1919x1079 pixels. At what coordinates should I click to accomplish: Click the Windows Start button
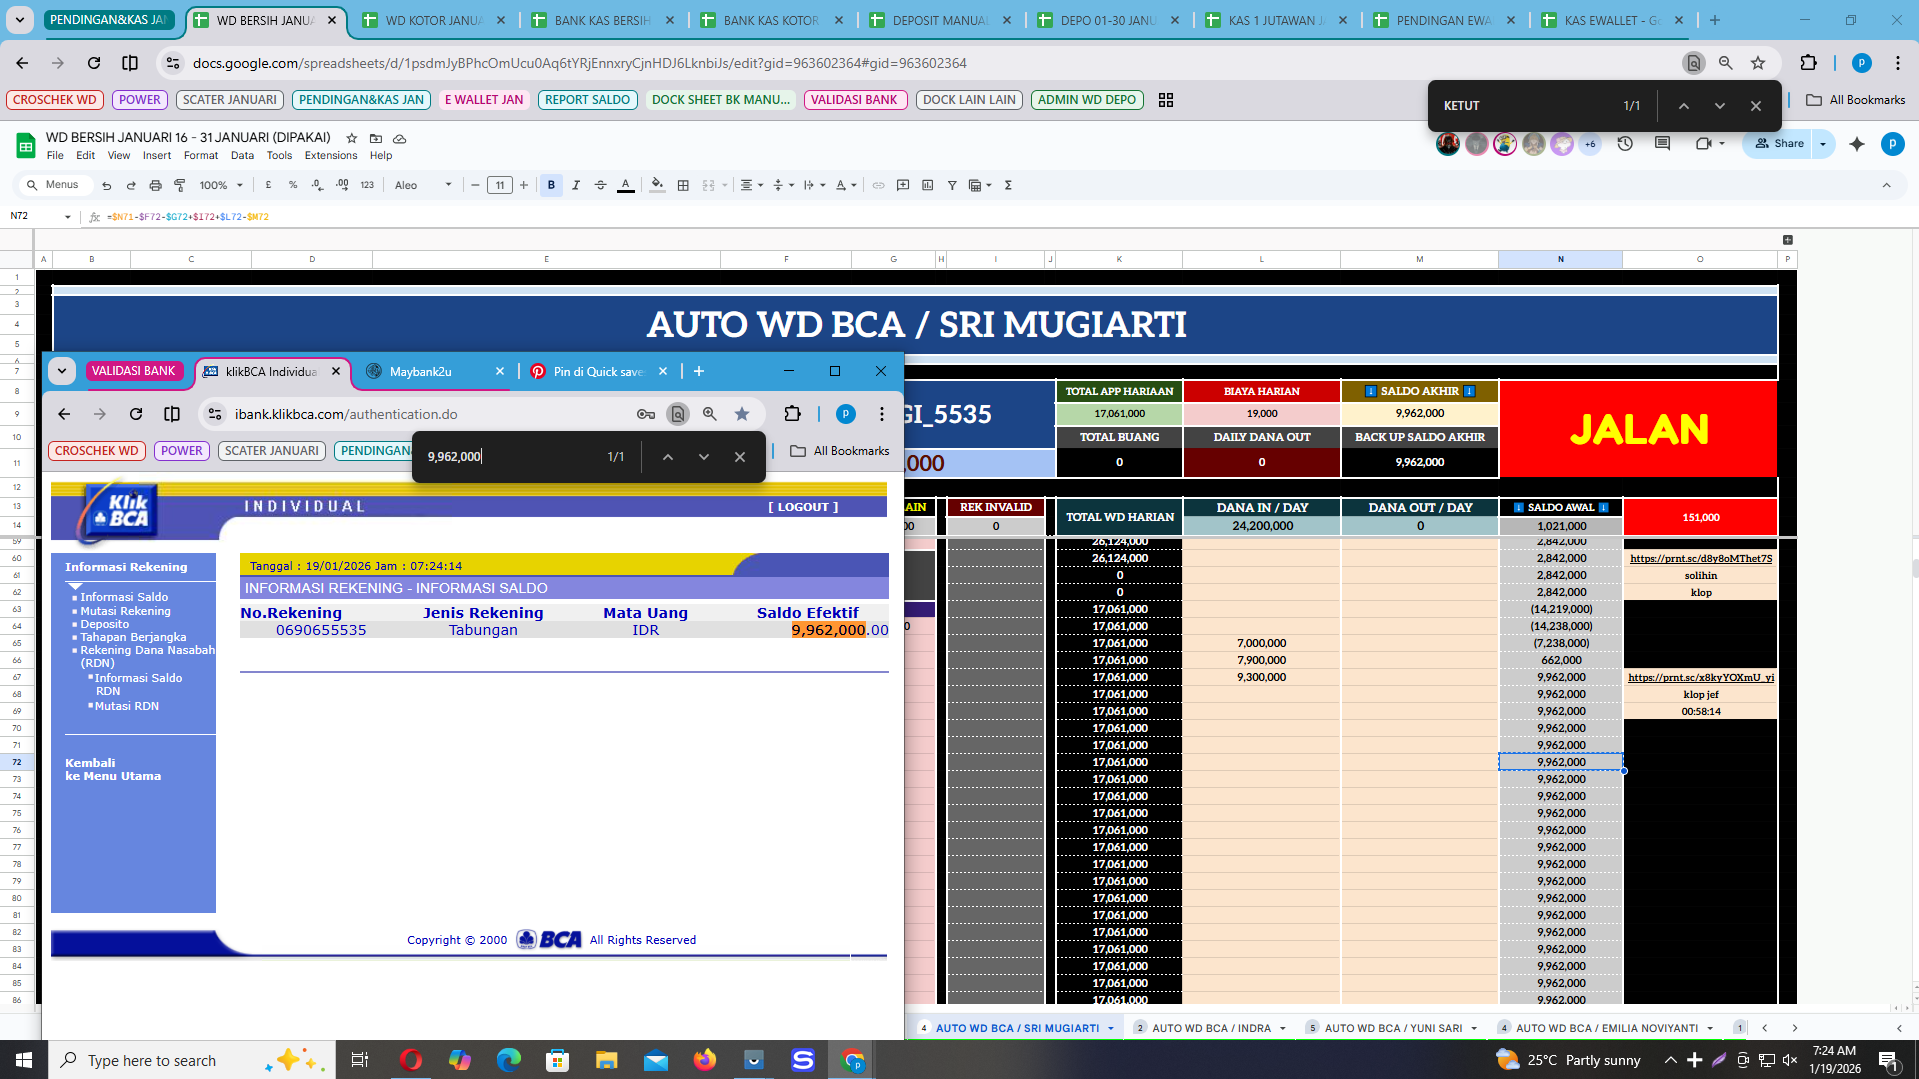[x=24, y=1060]
